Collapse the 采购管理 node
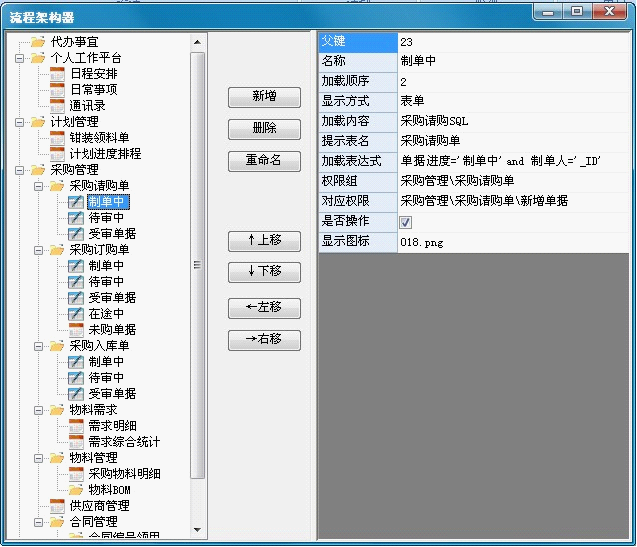637x547 pixels. [x=19, y=170]
